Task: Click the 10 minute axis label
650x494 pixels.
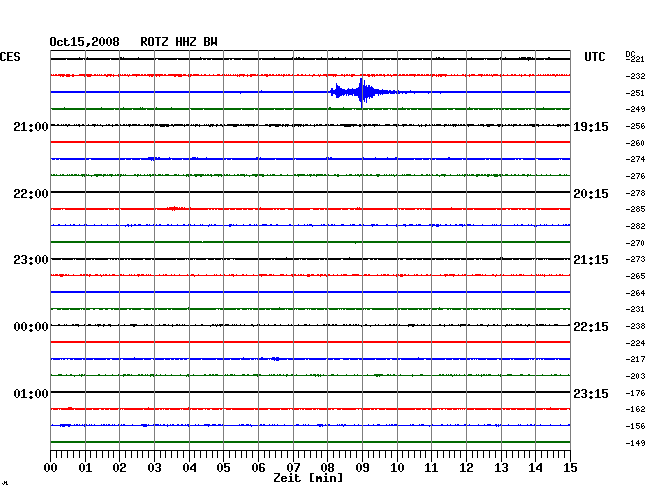Action: pos(397,468)
